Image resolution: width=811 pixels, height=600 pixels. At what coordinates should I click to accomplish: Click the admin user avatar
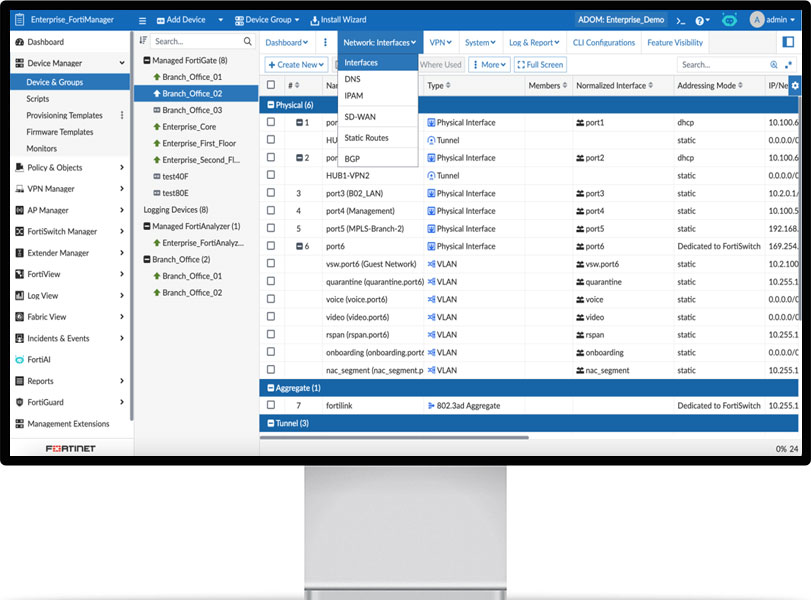(757, 20)
